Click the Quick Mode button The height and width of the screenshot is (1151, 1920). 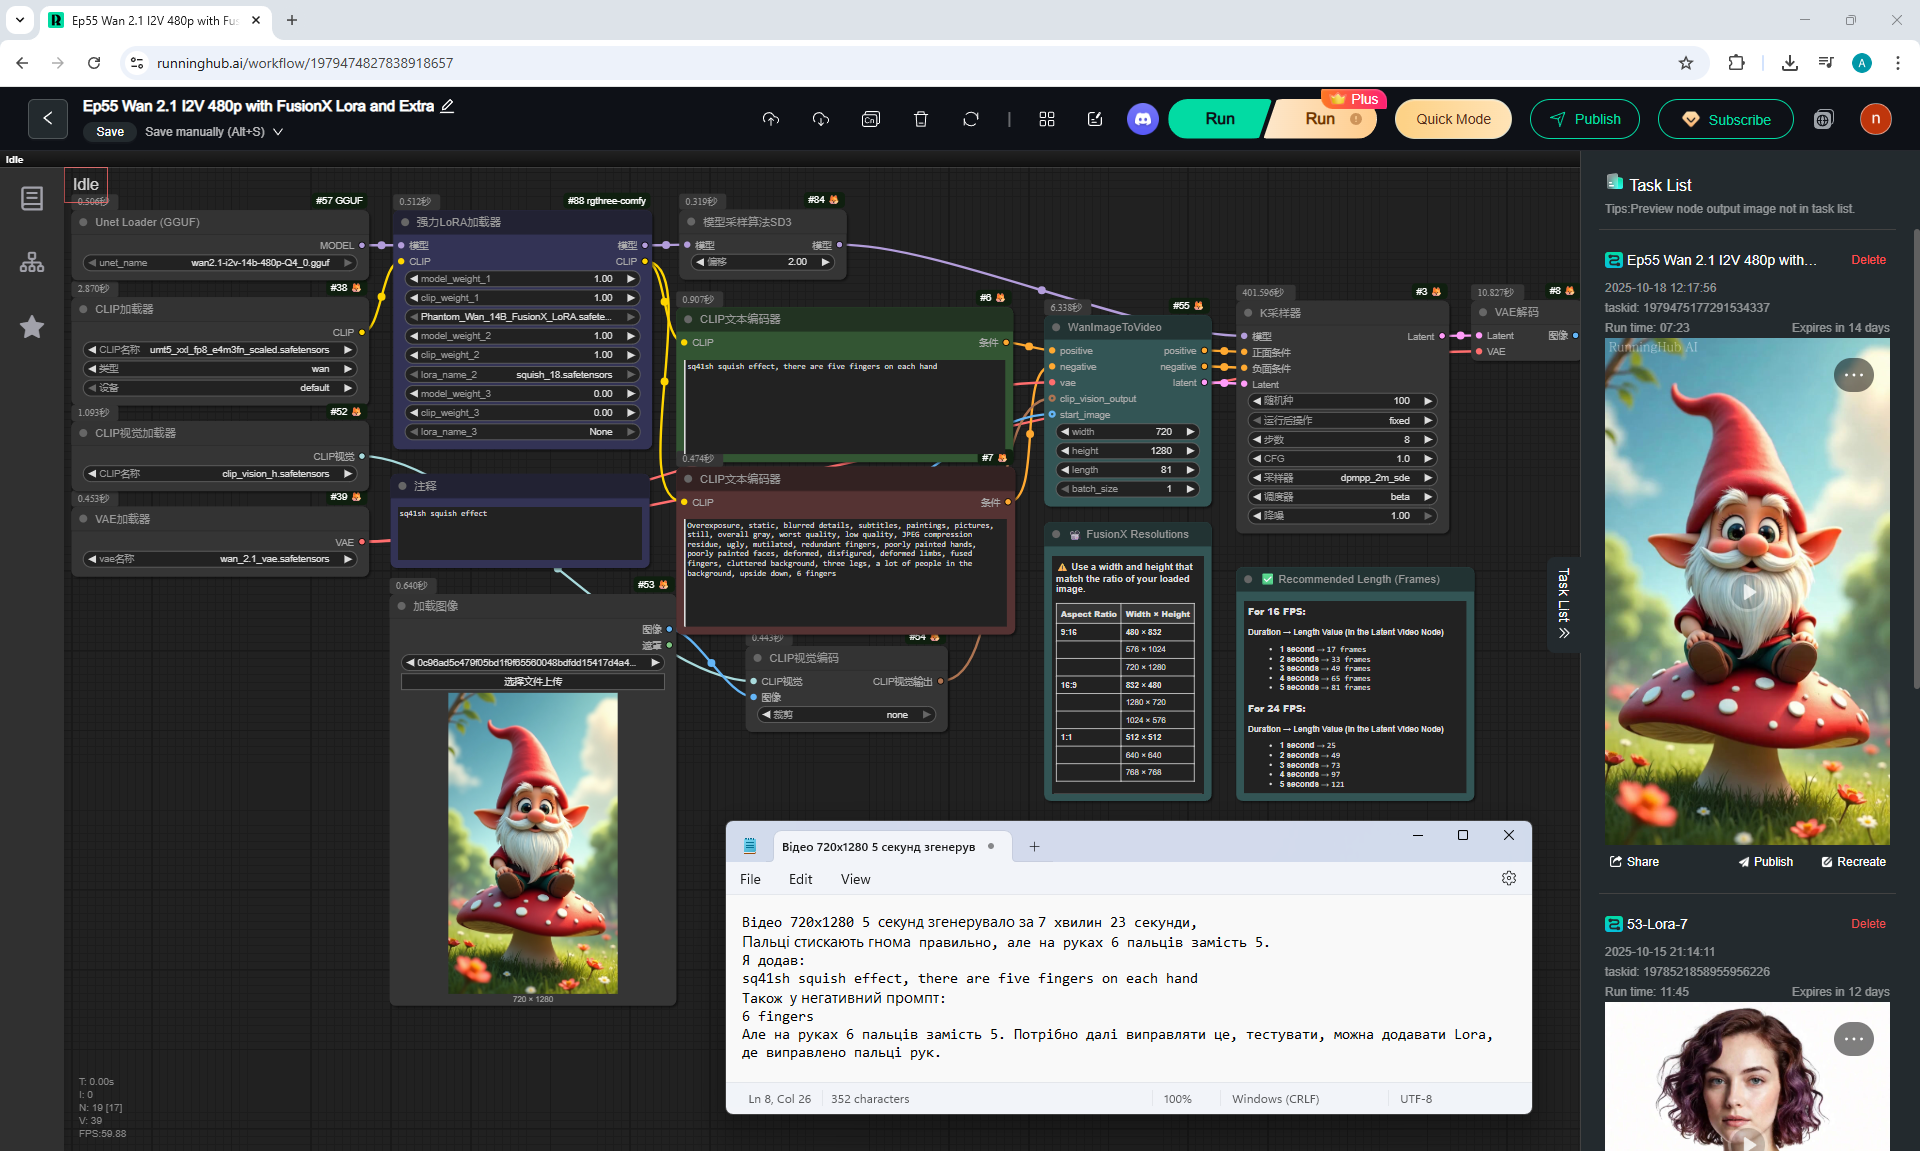point(1453,119)
